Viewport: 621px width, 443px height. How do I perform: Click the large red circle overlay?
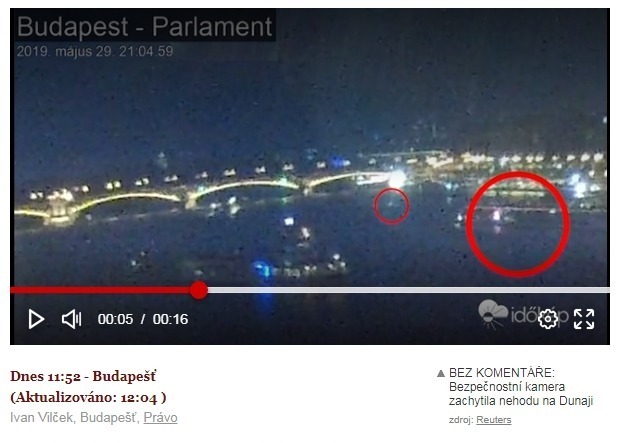point(518,224)
